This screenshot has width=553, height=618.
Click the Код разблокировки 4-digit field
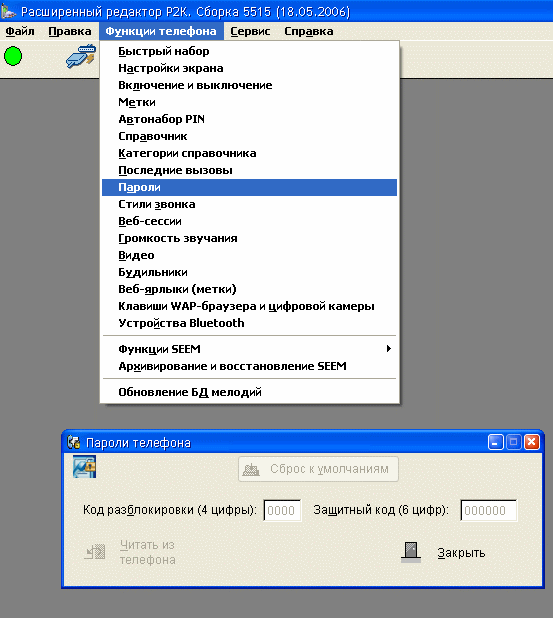(x=282, y=510)
